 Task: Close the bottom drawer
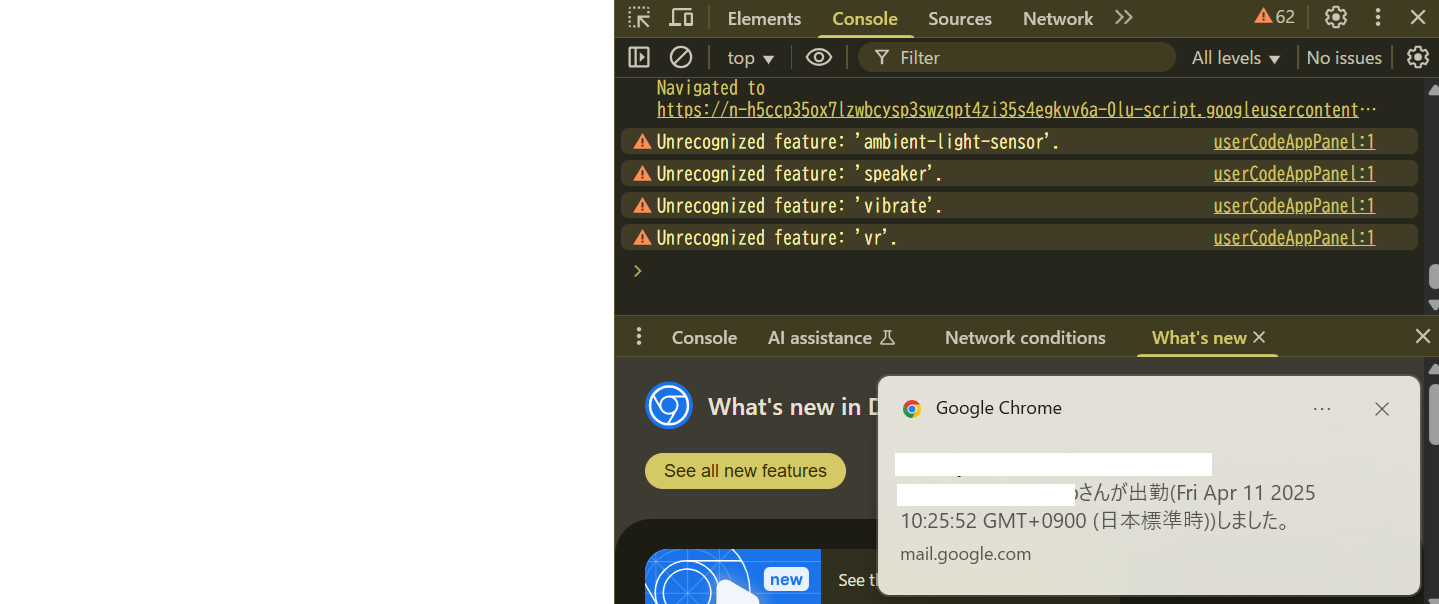click(1422, 336)
